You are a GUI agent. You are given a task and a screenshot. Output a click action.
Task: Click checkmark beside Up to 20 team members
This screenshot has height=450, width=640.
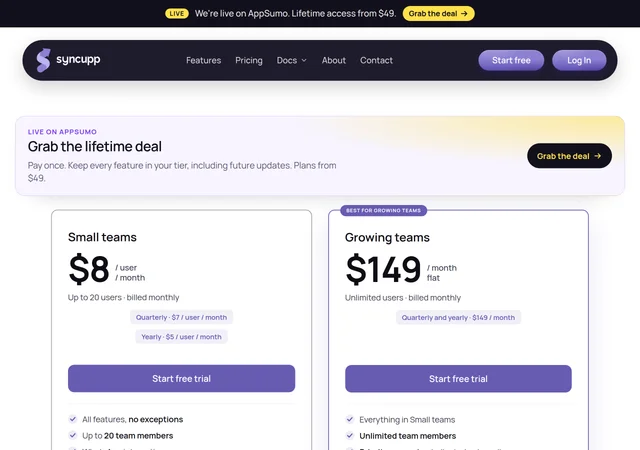tap(73, 435)
